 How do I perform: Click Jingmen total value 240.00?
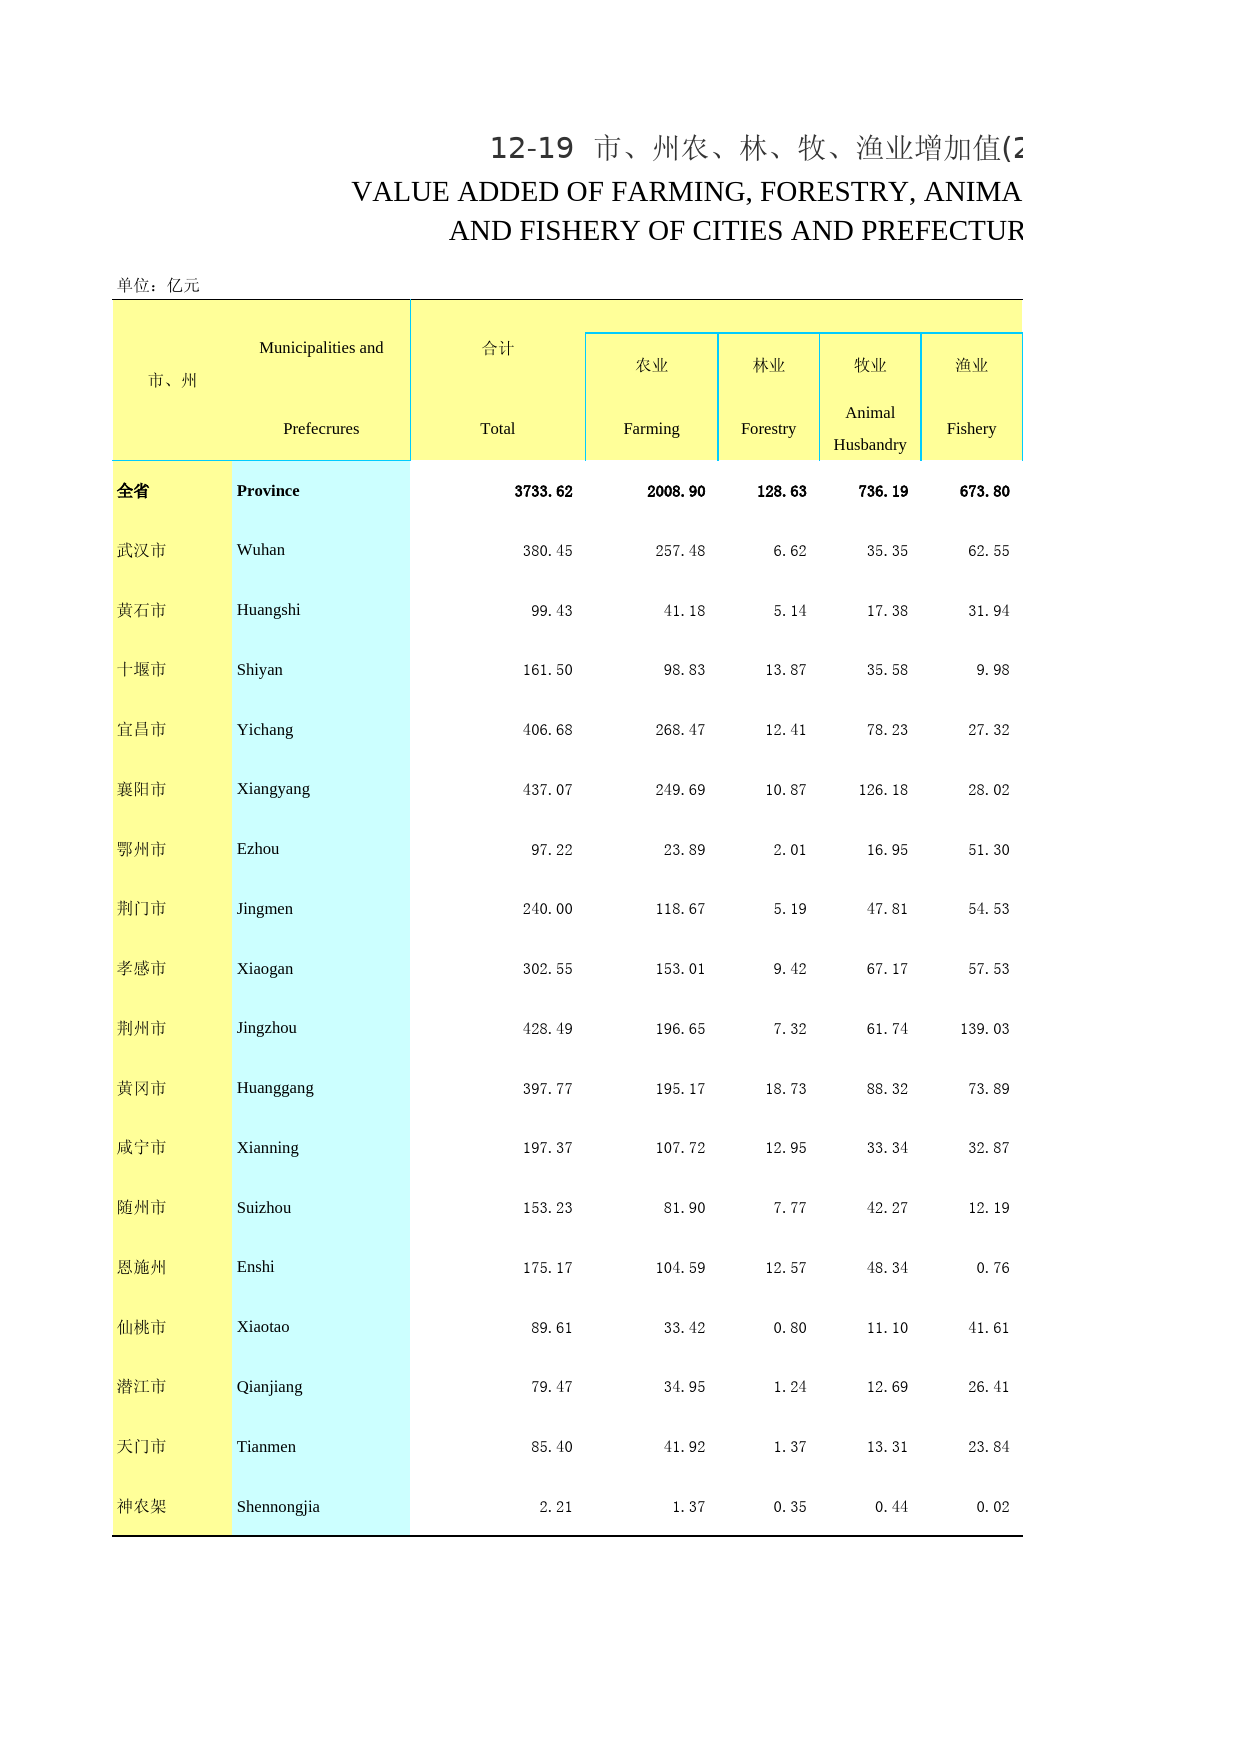(548, 909)
